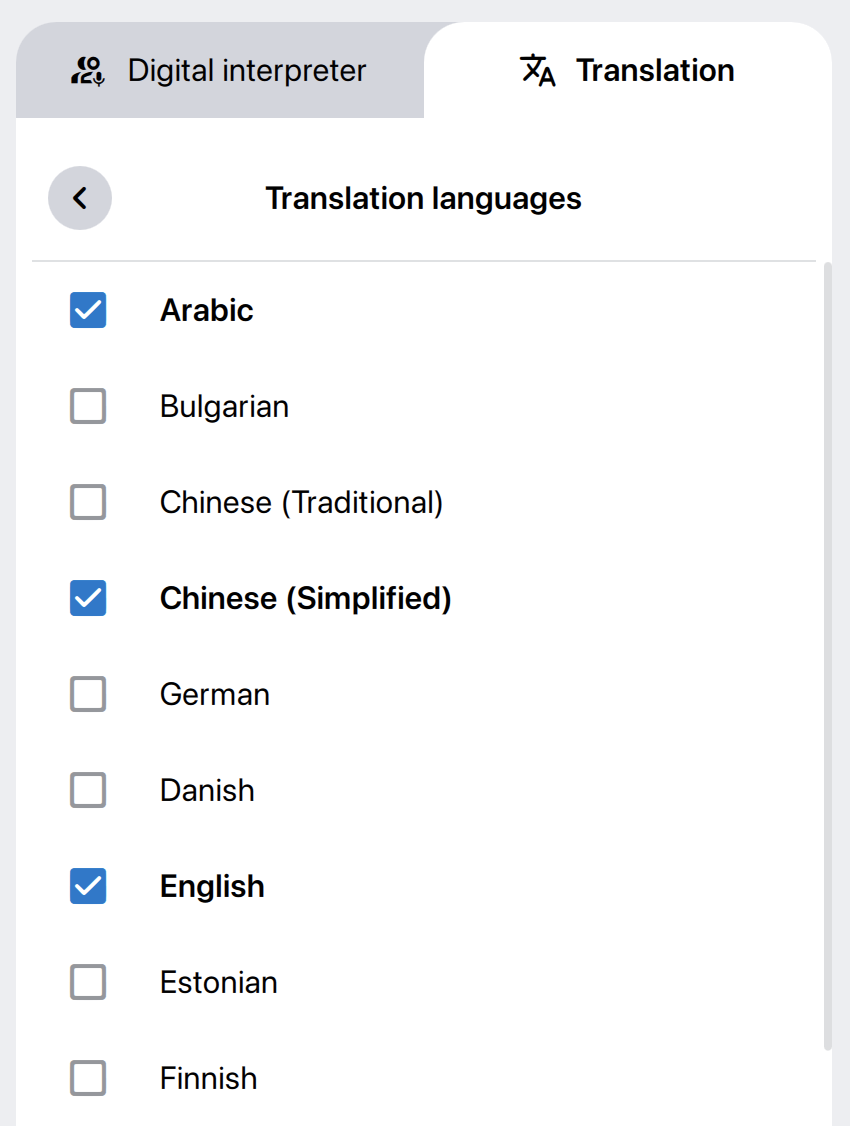Select the Danish language label

(207, 790)
